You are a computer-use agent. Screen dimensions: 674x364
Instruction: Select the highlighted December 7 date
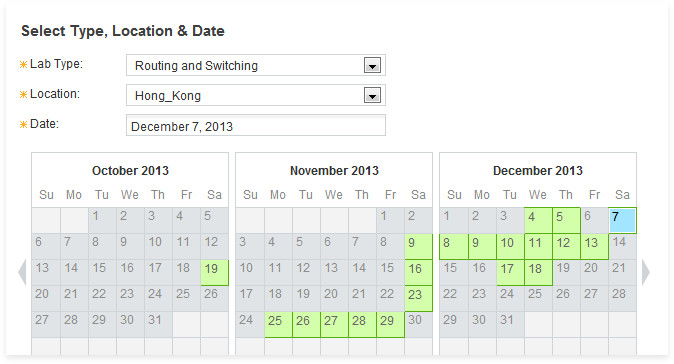pos(622,220)
